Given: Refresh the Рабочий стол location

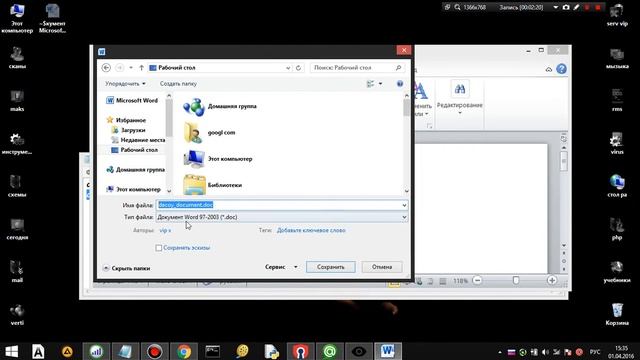Looking at the screenshot, I should point(298,68).
